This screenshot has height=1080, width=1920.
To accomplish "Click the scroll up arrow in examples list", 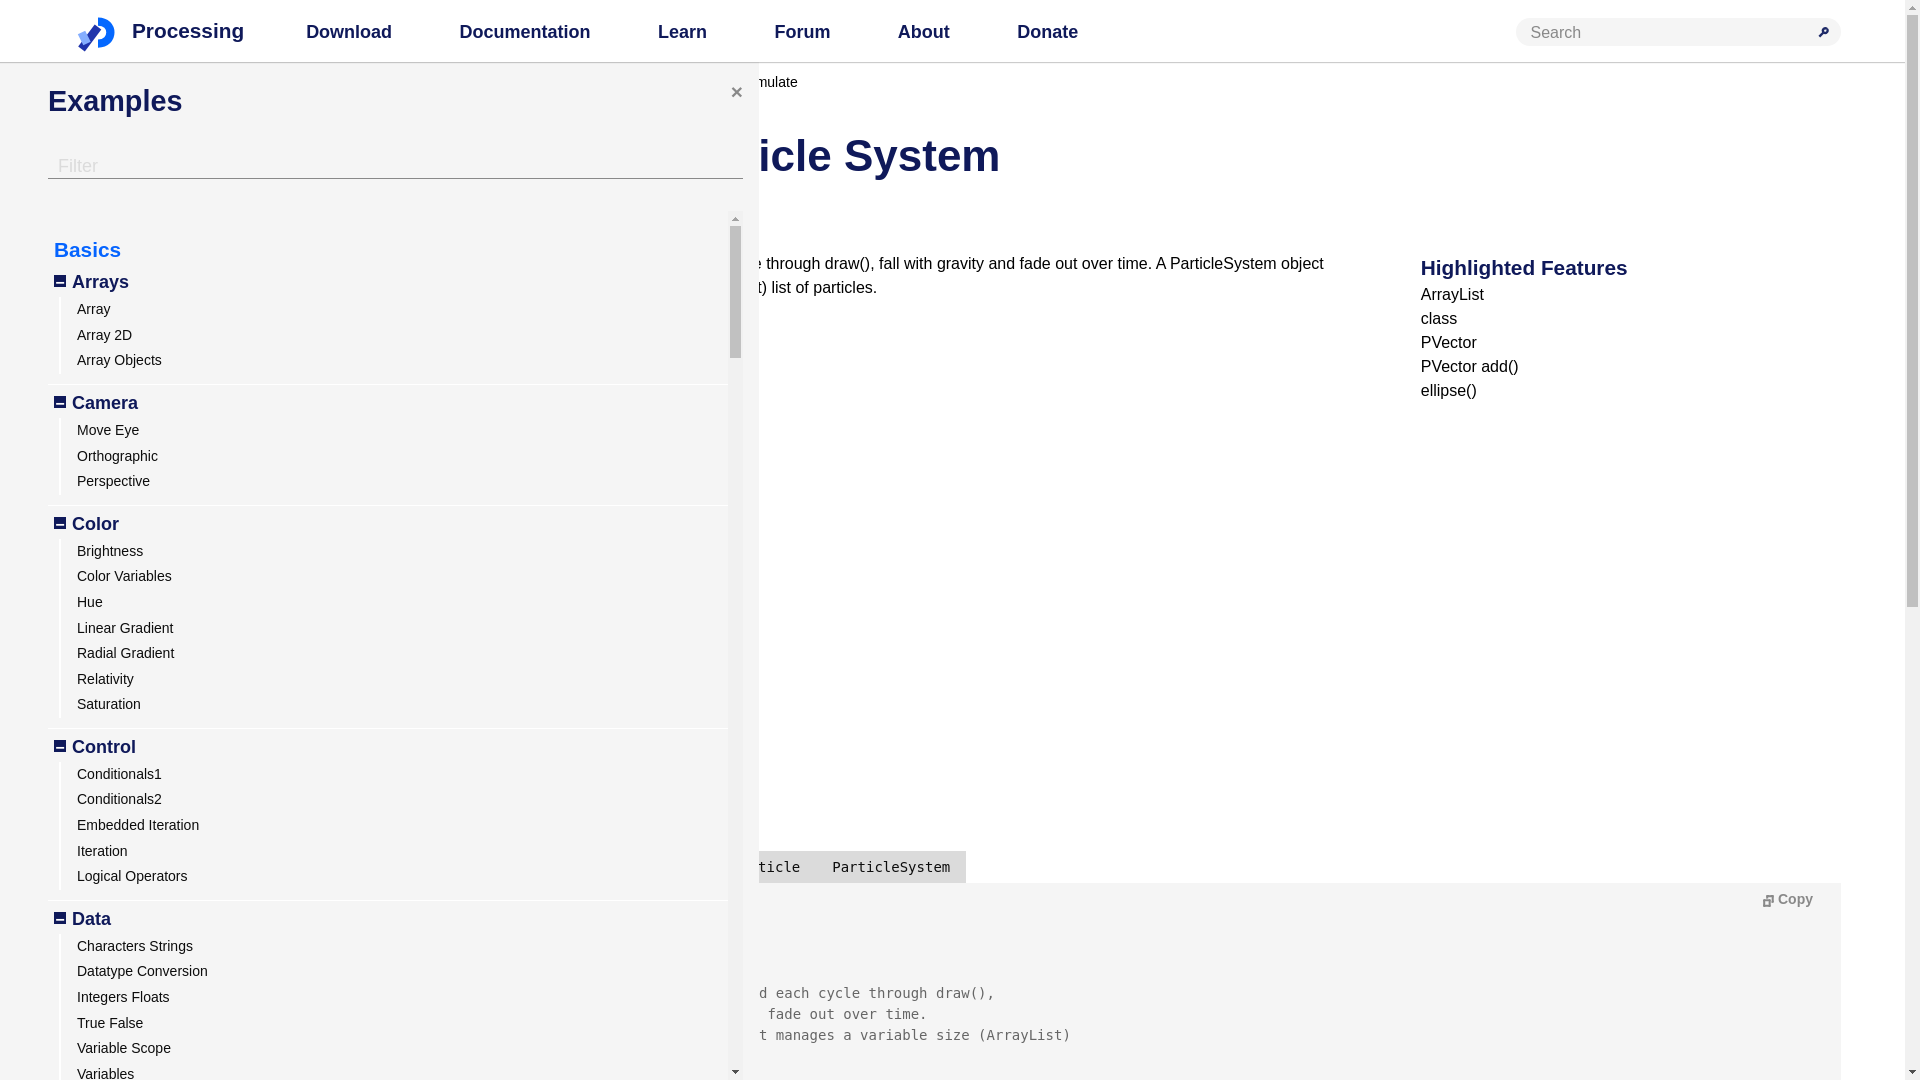I will (735, 219).
